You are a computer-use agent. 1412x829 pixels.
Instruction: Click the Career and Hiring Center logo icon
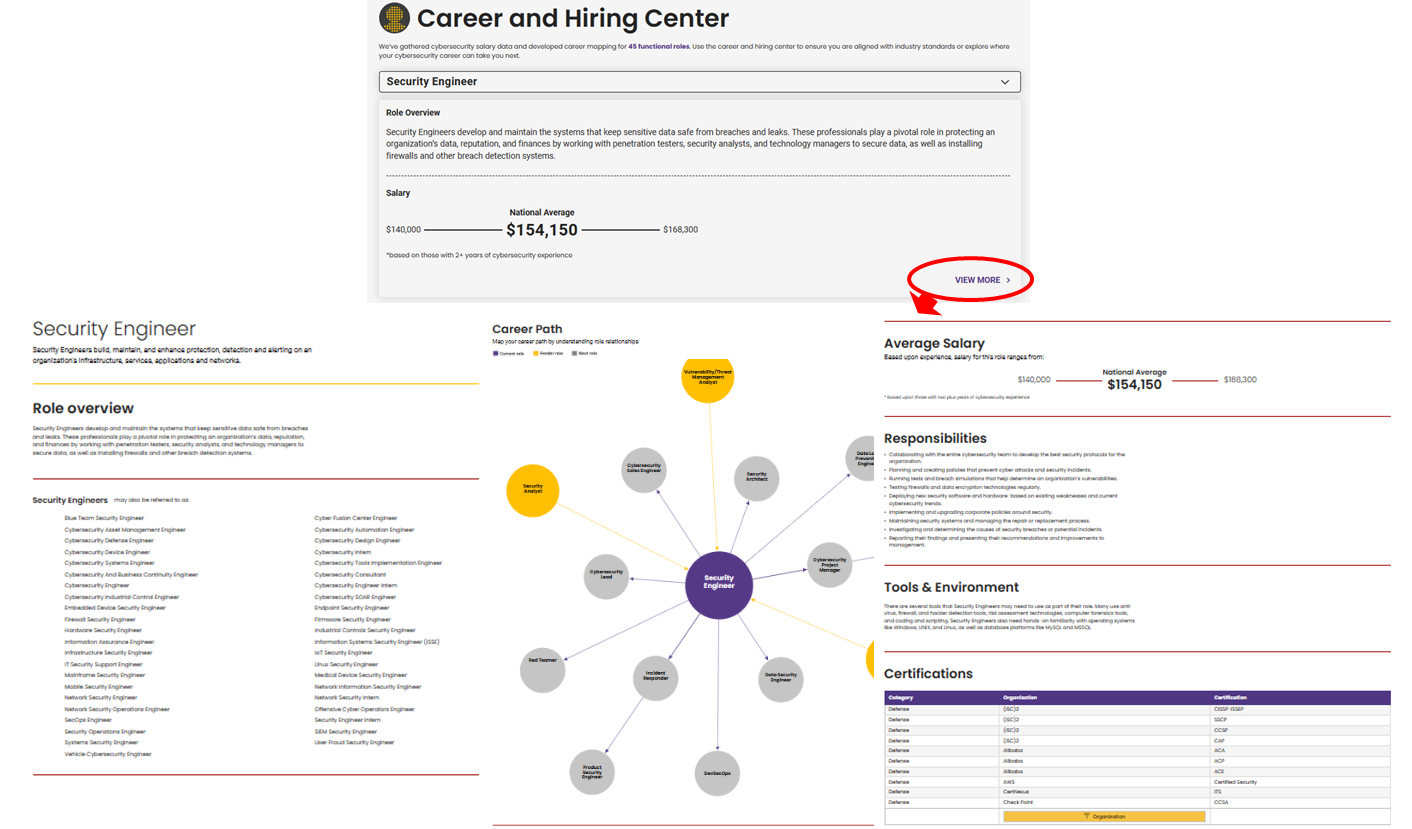pos(395,18)
